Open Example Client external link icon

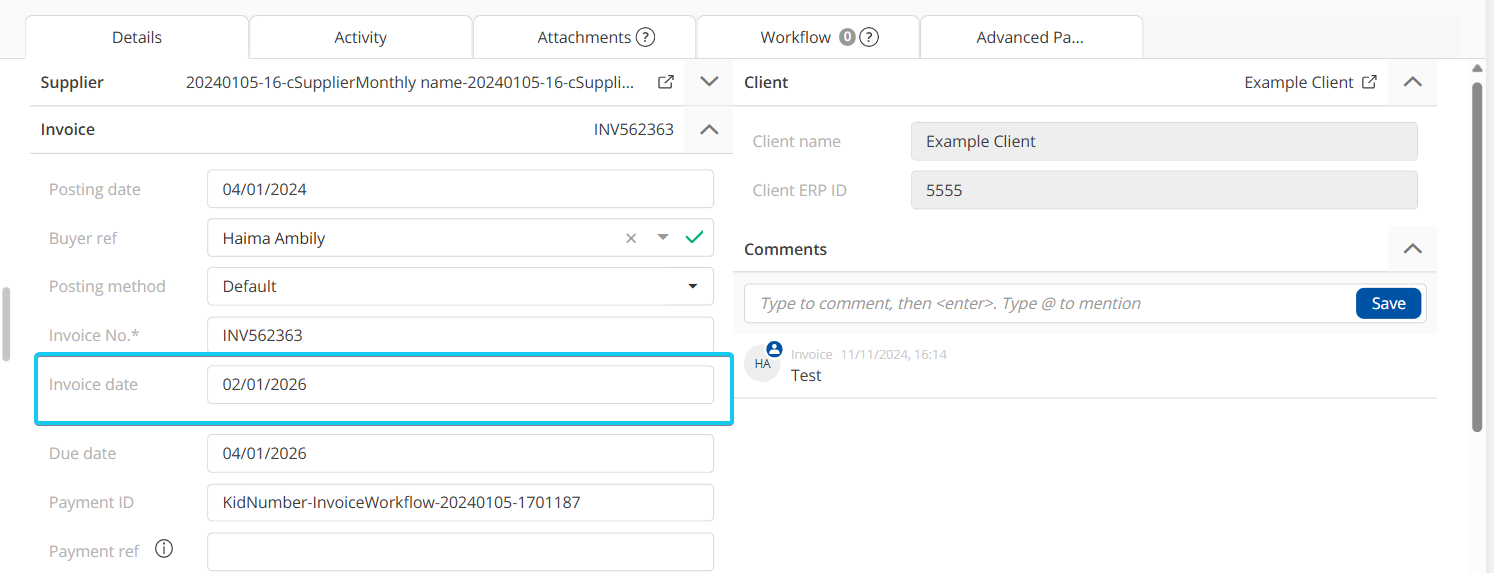coord(1370,82)
